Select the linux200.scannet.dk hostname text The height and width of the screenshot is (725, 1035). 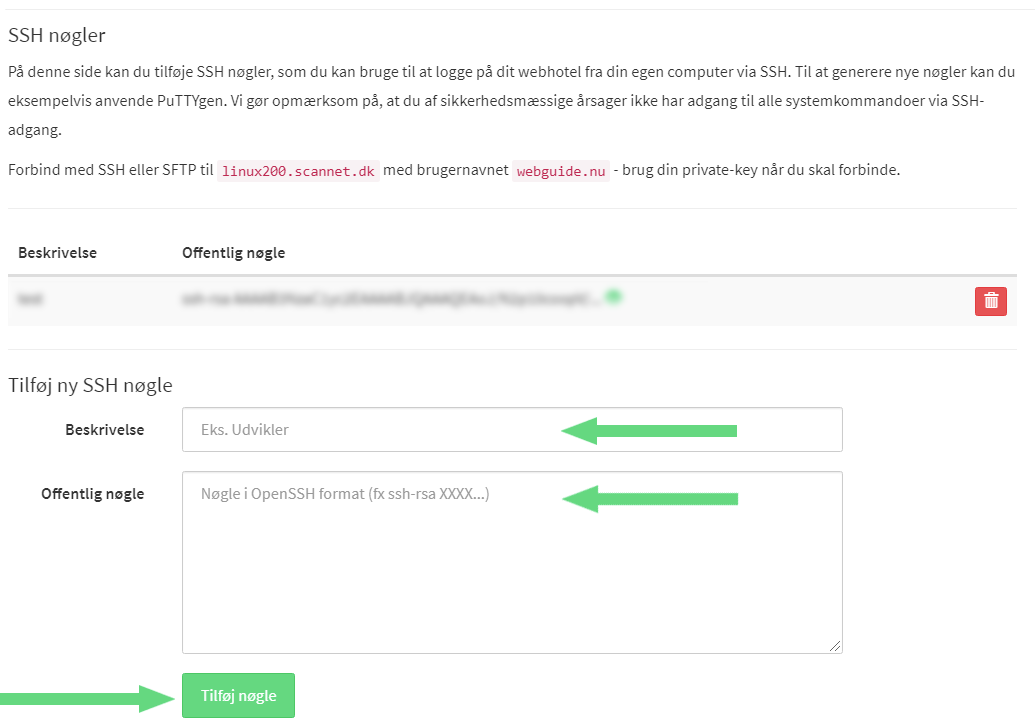[298, 171]
